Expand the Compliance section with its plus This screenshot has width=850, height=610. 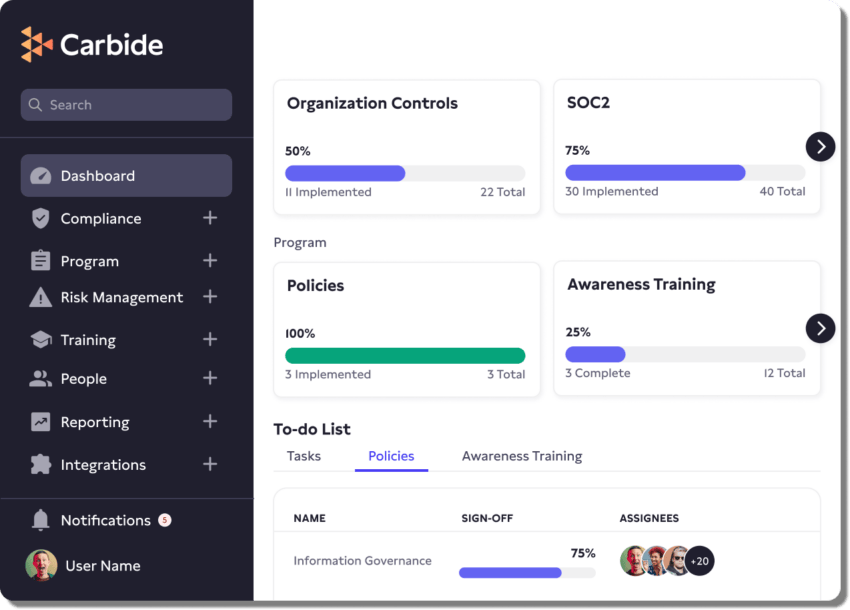210,218
